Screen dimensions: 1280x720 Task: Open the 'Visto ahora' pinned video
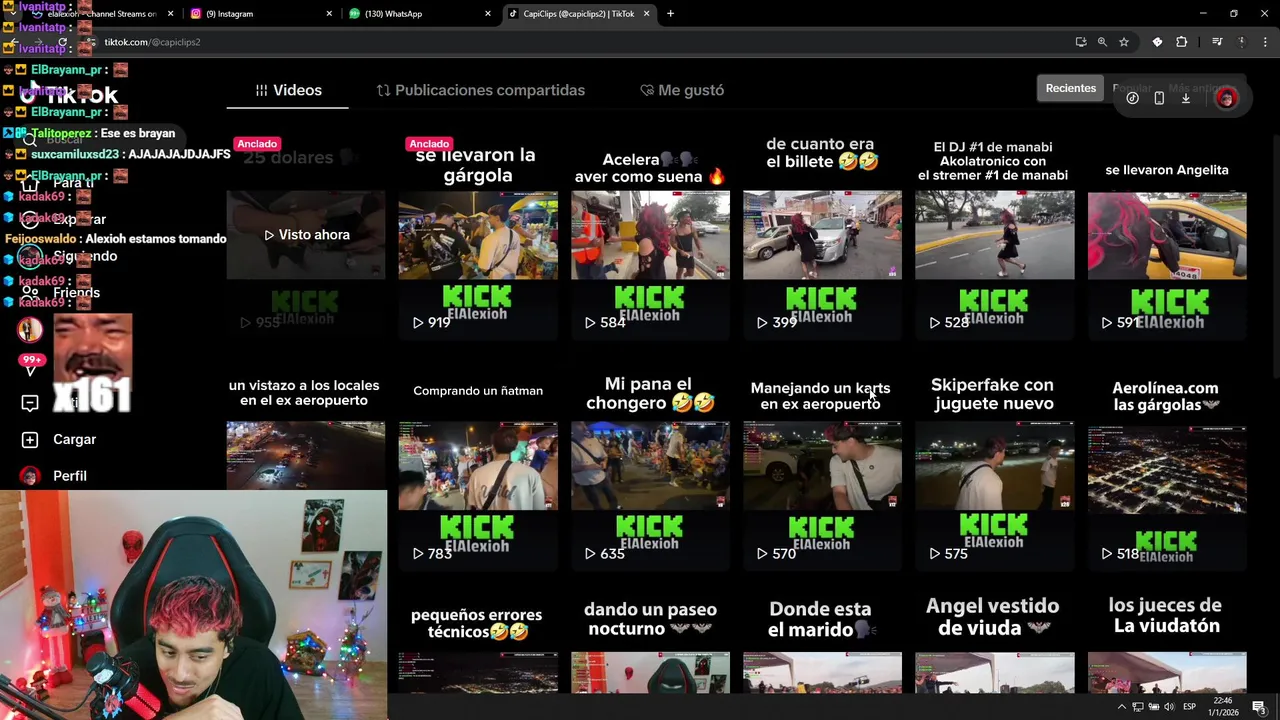[x=306, y=235]
